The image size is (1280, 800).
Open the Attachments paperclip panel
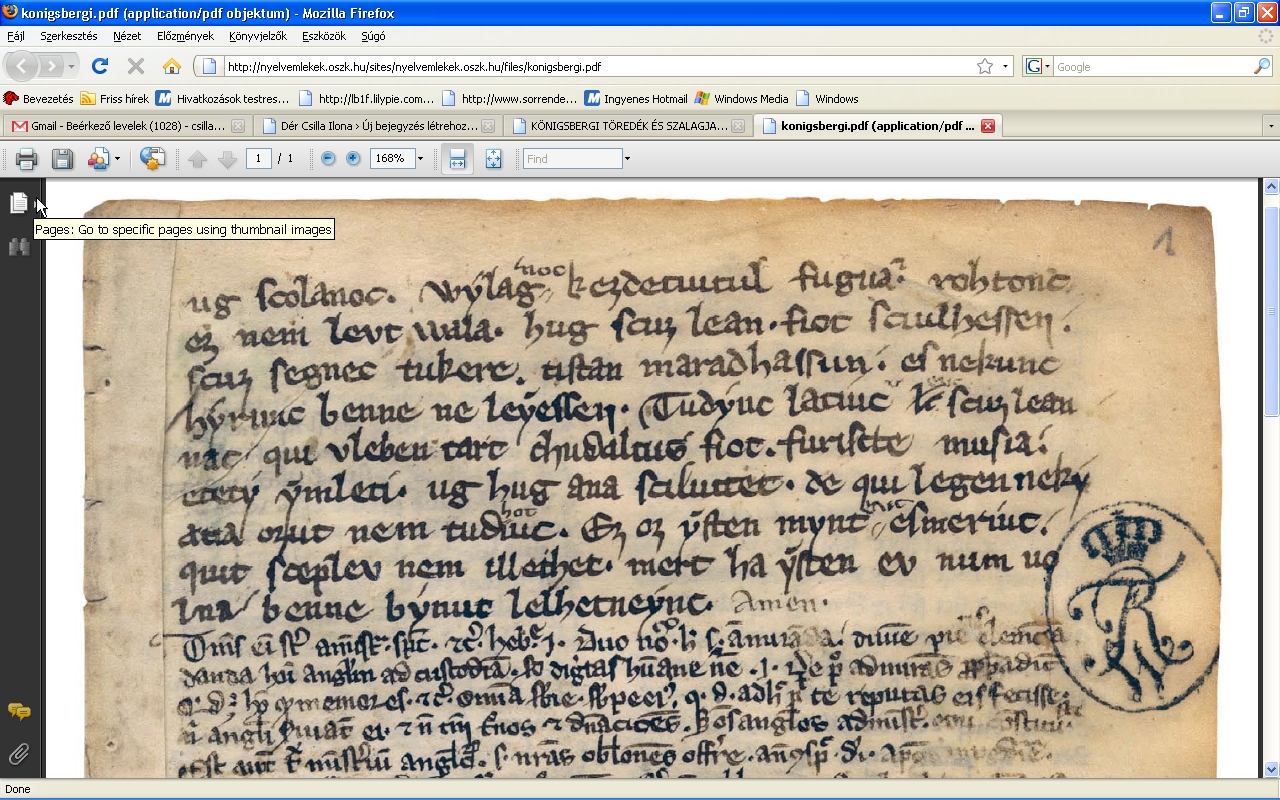coord(19,754)
